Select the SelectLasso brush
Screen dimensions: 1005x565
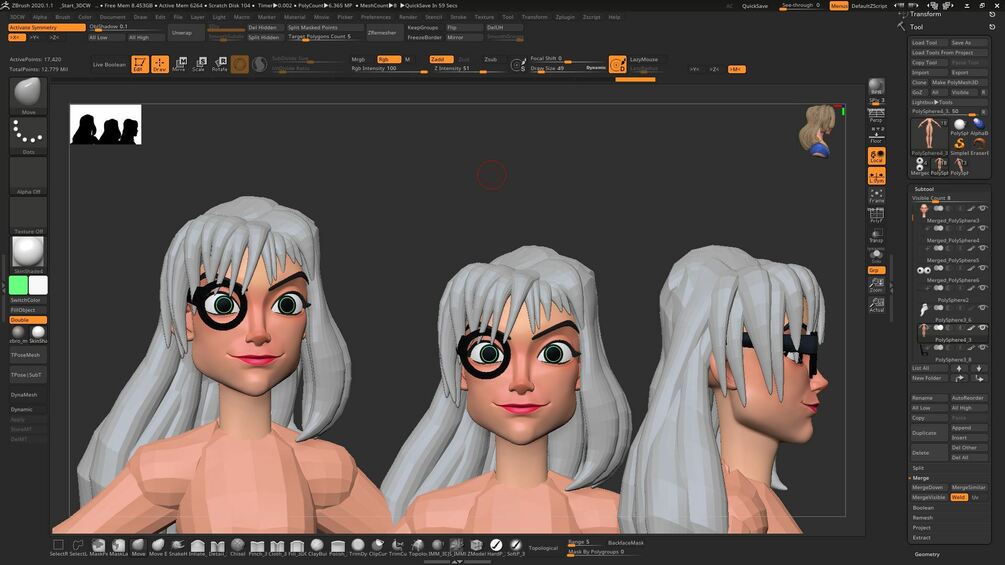pos(78,546)
